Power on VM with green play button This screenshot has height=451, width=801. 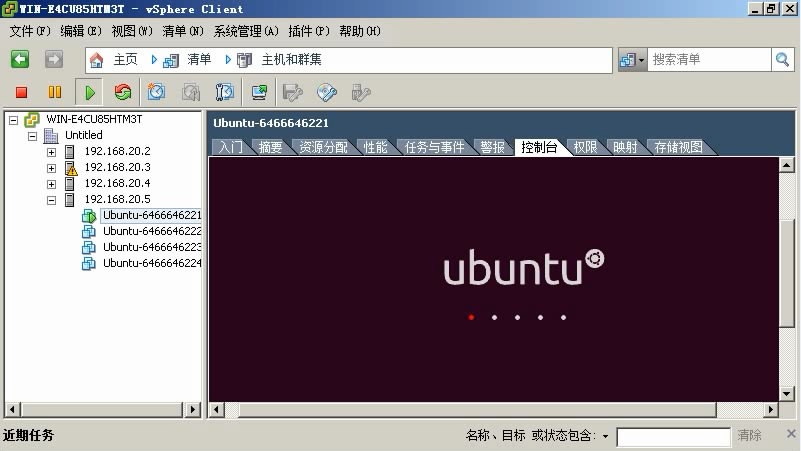coord(89,92)
